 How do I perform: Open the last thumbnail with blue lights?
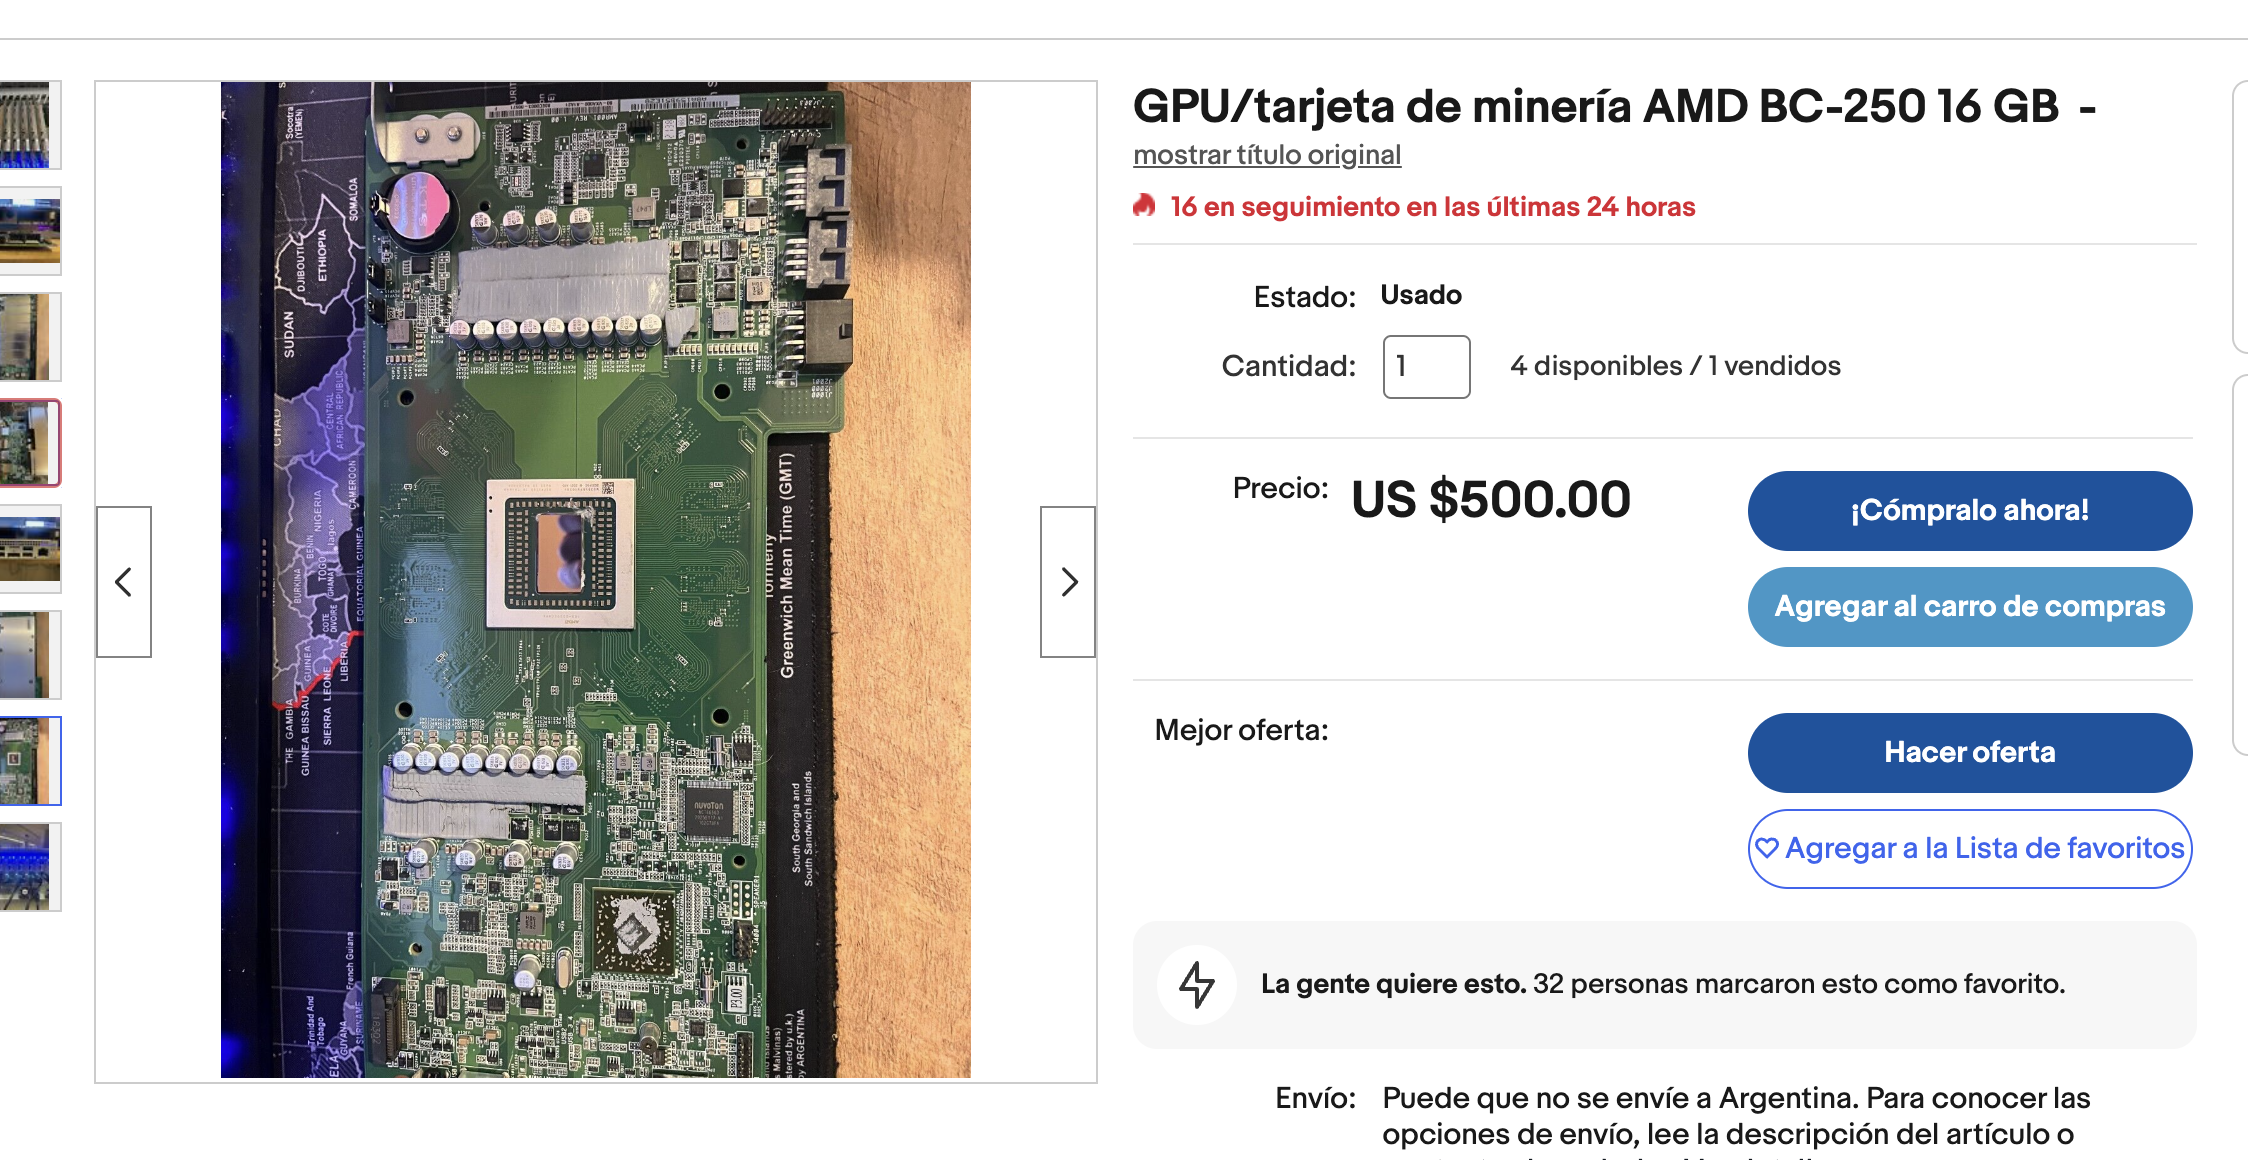tap(30, 867)
